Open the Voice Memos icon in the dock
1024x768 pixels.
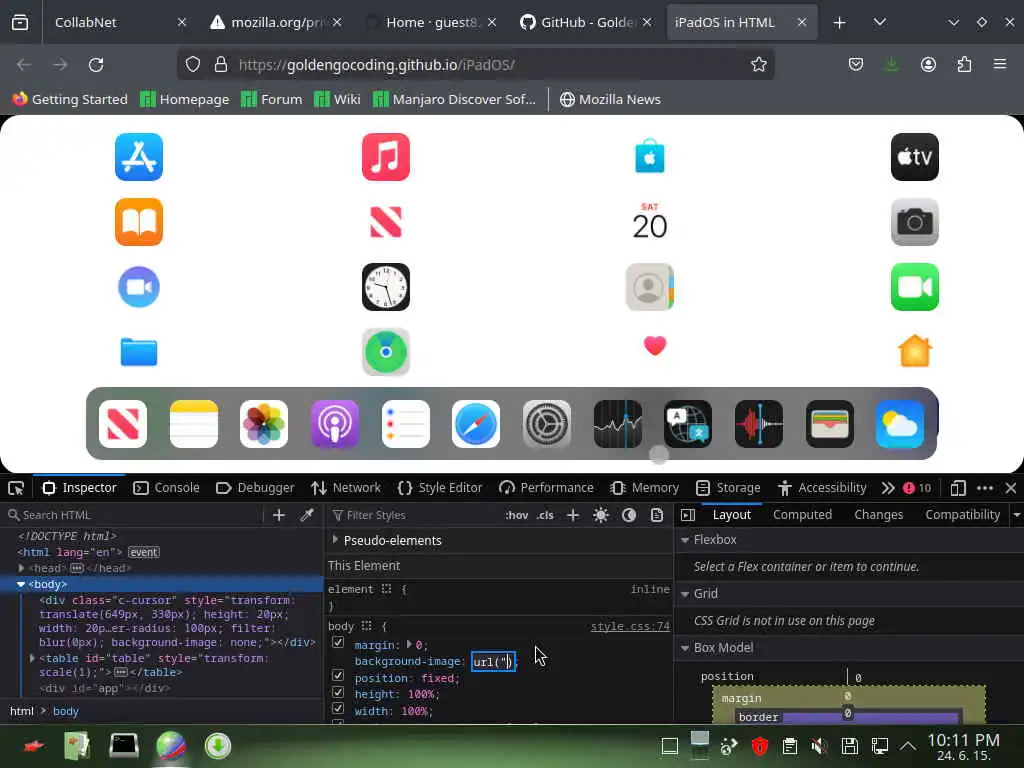click(759, 424)
